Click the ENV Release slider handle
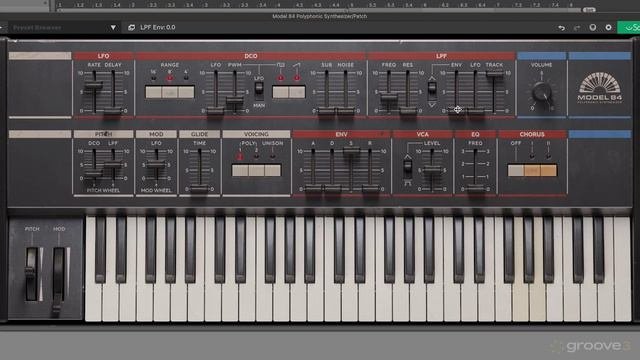640x360 pixels. click(370, 189)
